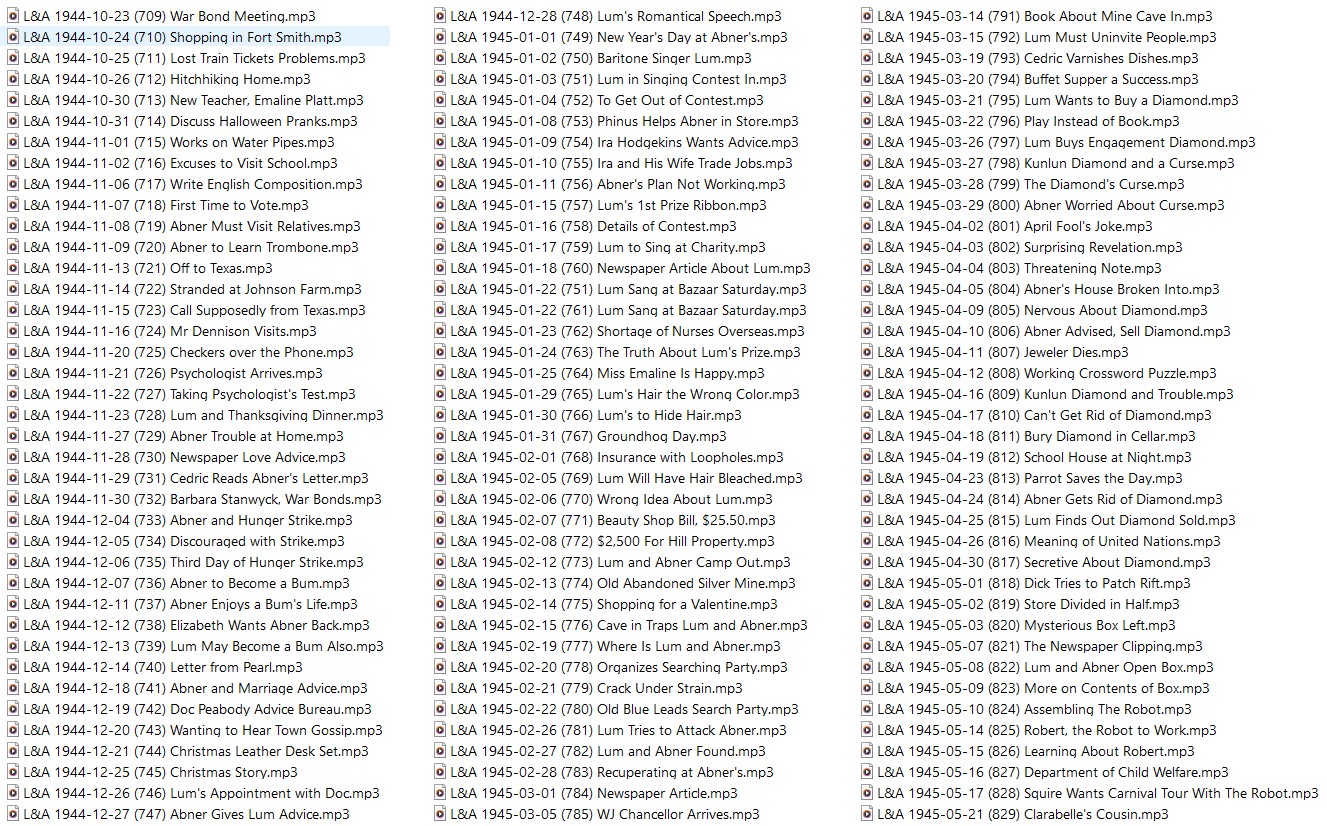Select the Hitchhiking Home.mp3 file
Image resolution: width=1327 pixels, height=826 pixels.
[167, 79]
